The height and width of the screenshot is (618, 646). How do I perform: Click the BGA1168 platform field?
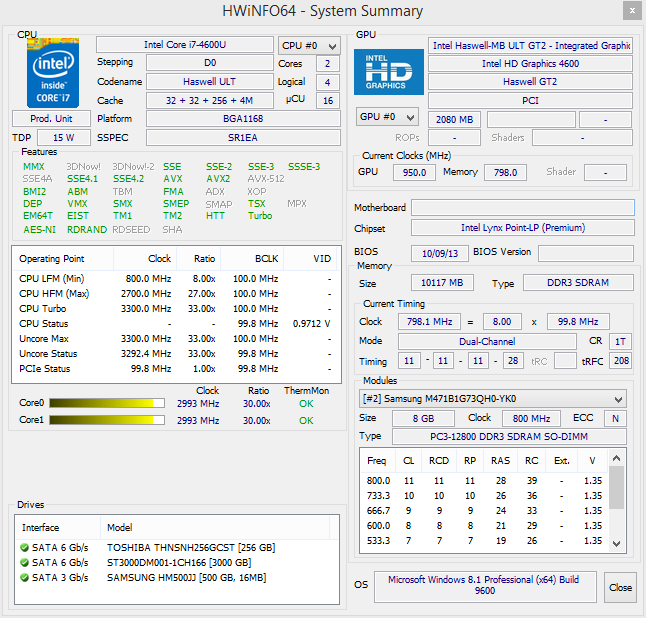243,119
